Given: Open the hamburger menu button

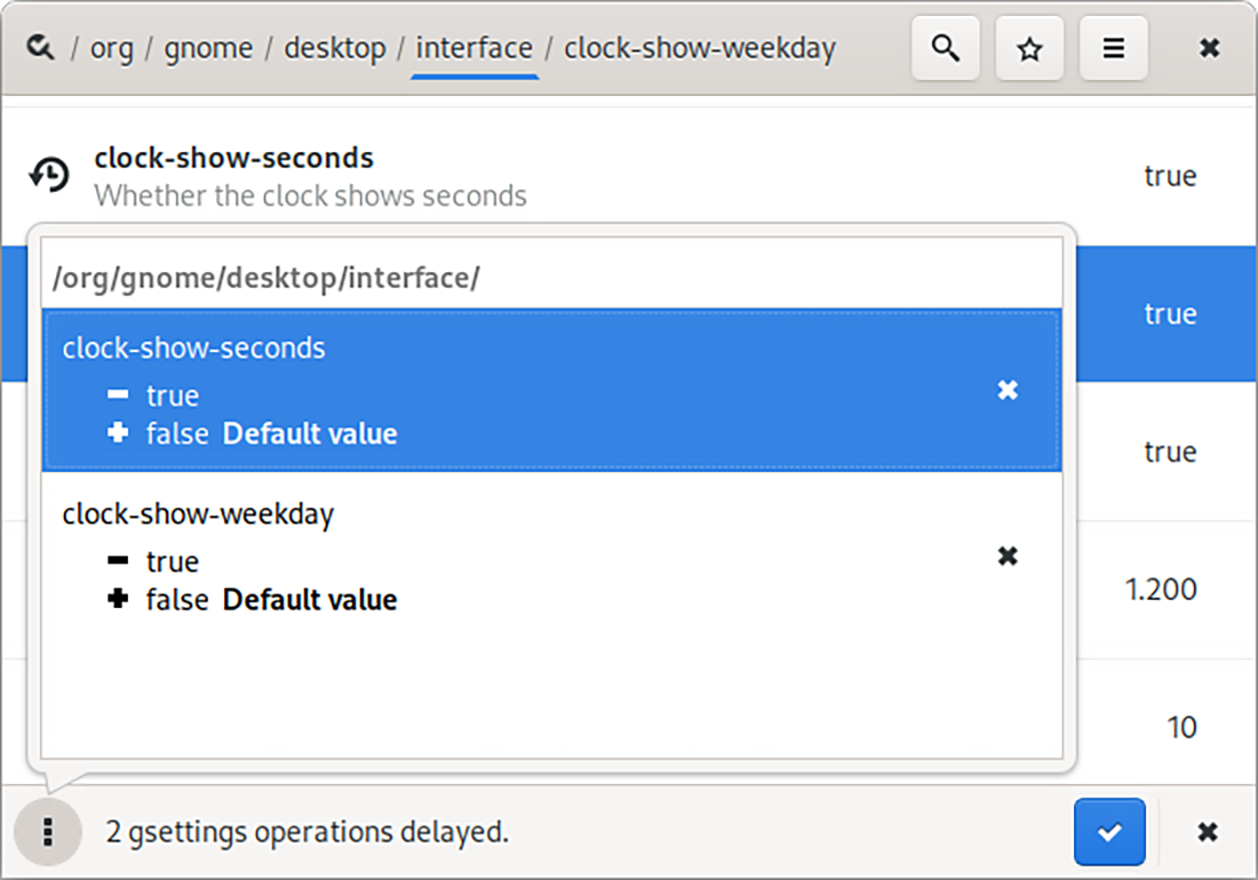Looking at the screenshot, I should pyautogui.click(x=1113, y=48).
